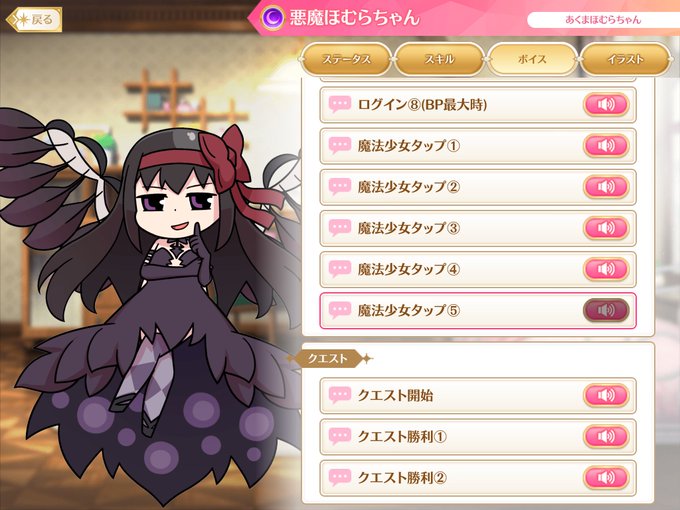Select the 魔法少女タップ⑤ list row
This screenshot has width=680, height=510.
click(x=478, y=311)
